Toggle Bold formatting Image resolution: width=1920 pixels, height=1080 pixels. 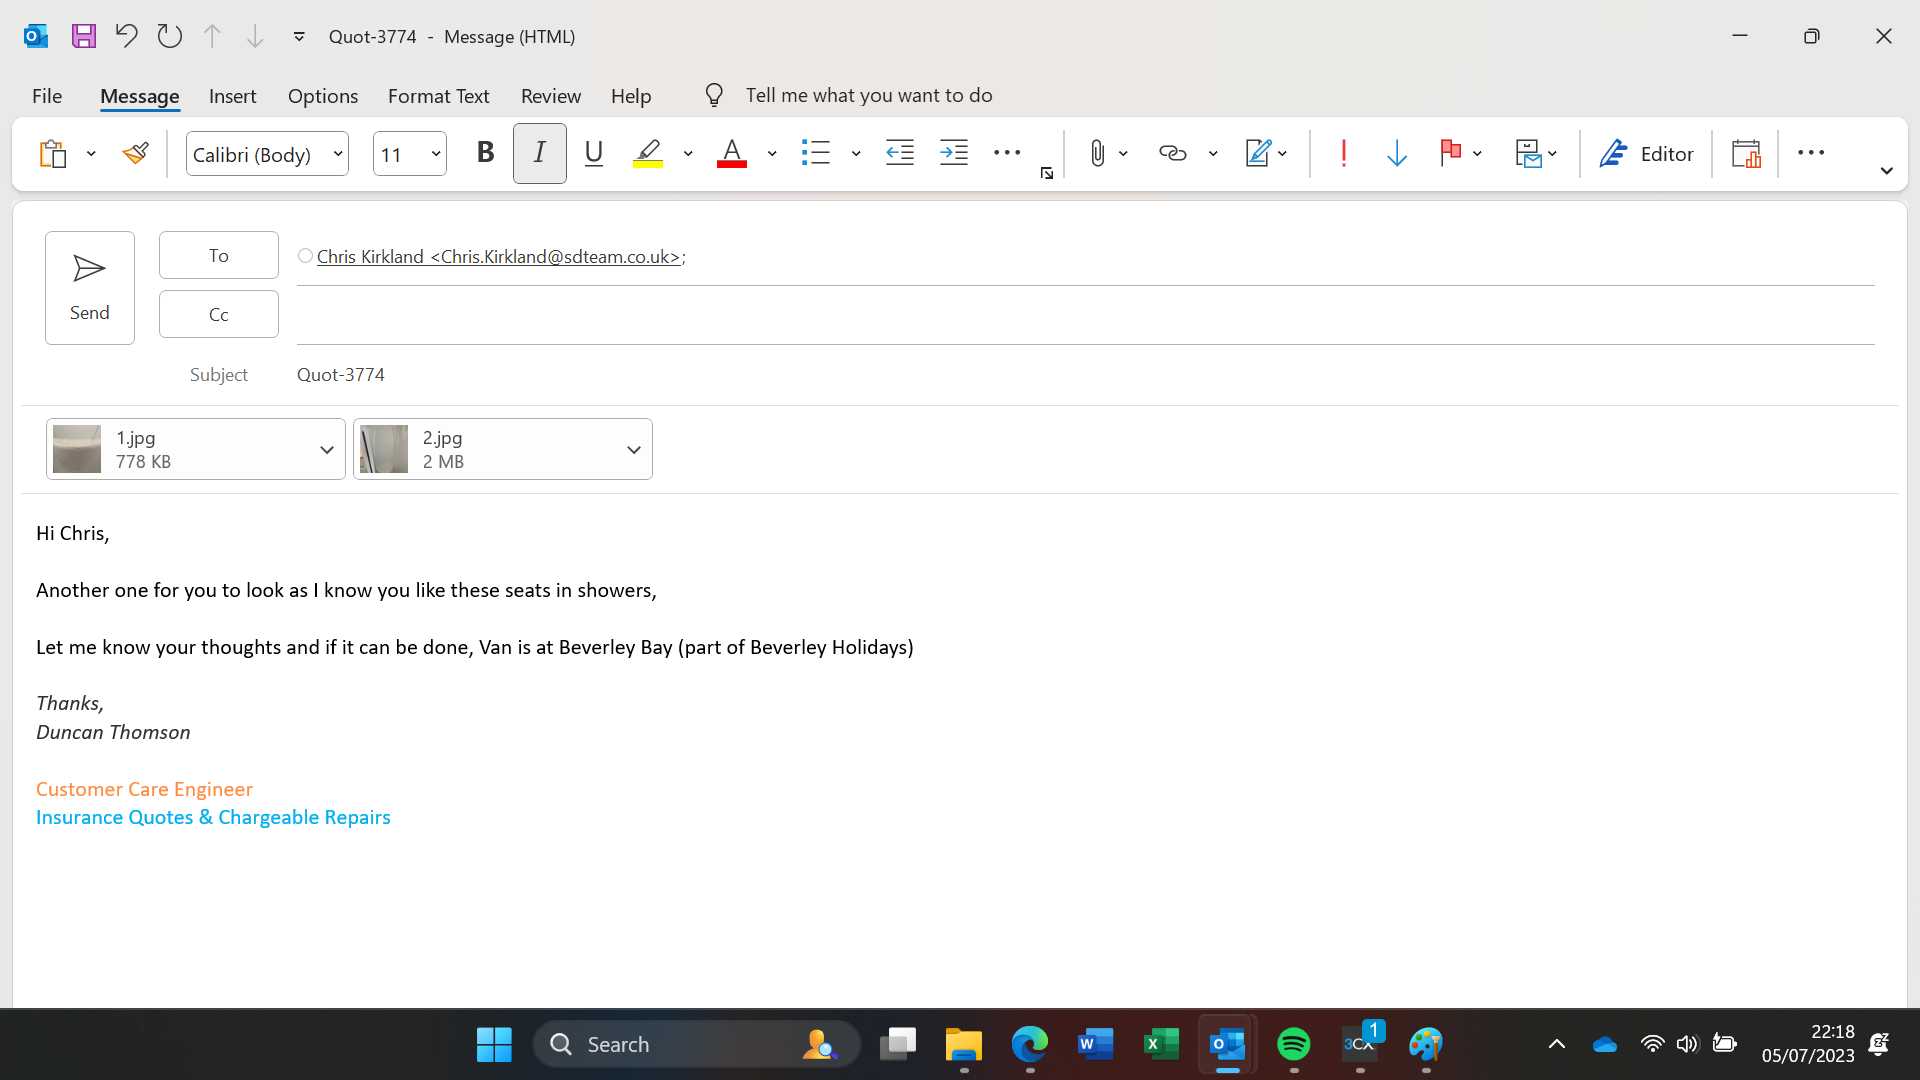(485, 153)
